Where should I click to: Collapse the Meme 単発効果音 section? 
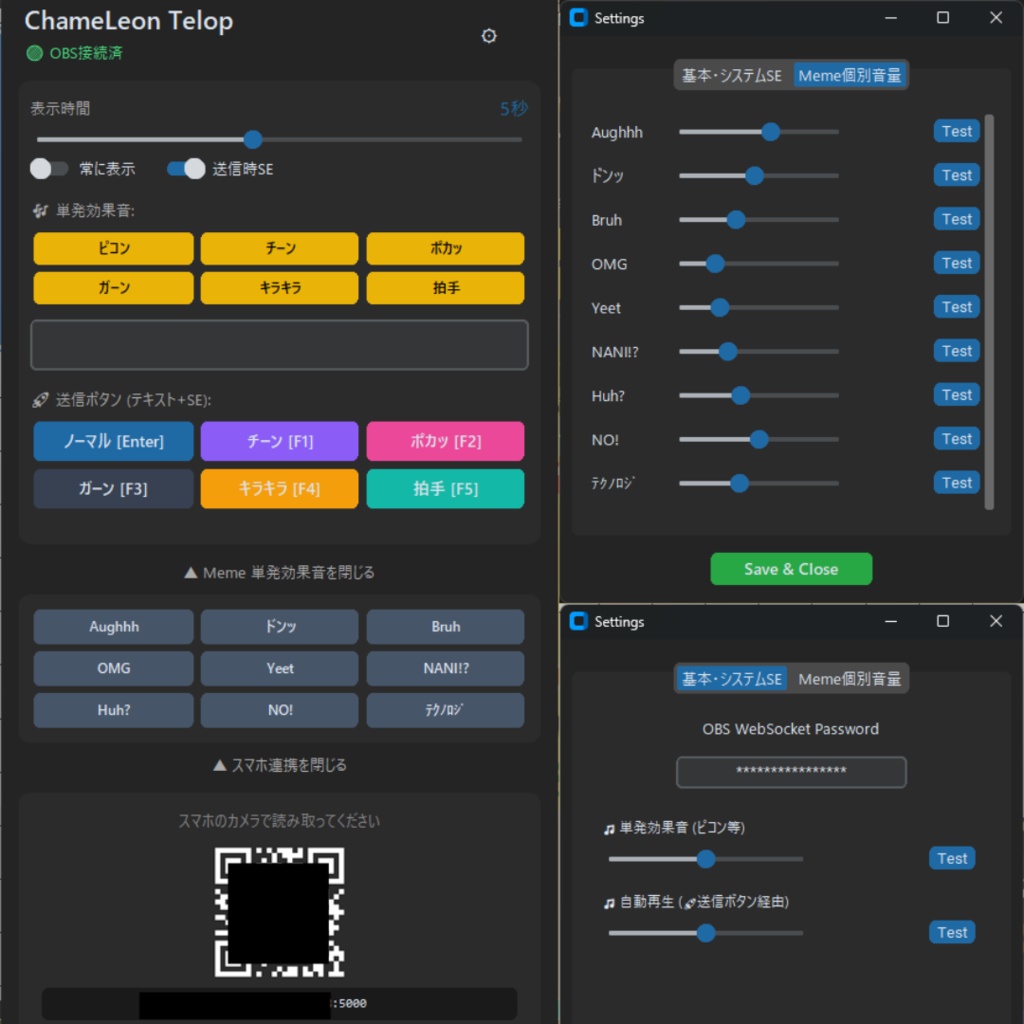(280, 573)
